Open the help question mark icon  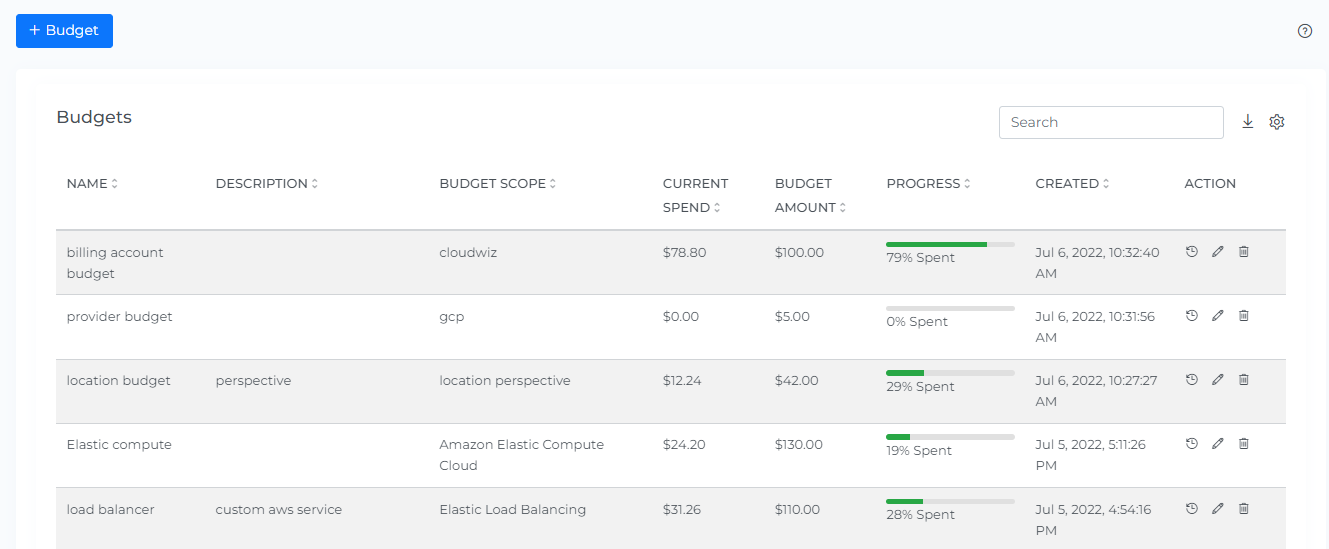1304,31
